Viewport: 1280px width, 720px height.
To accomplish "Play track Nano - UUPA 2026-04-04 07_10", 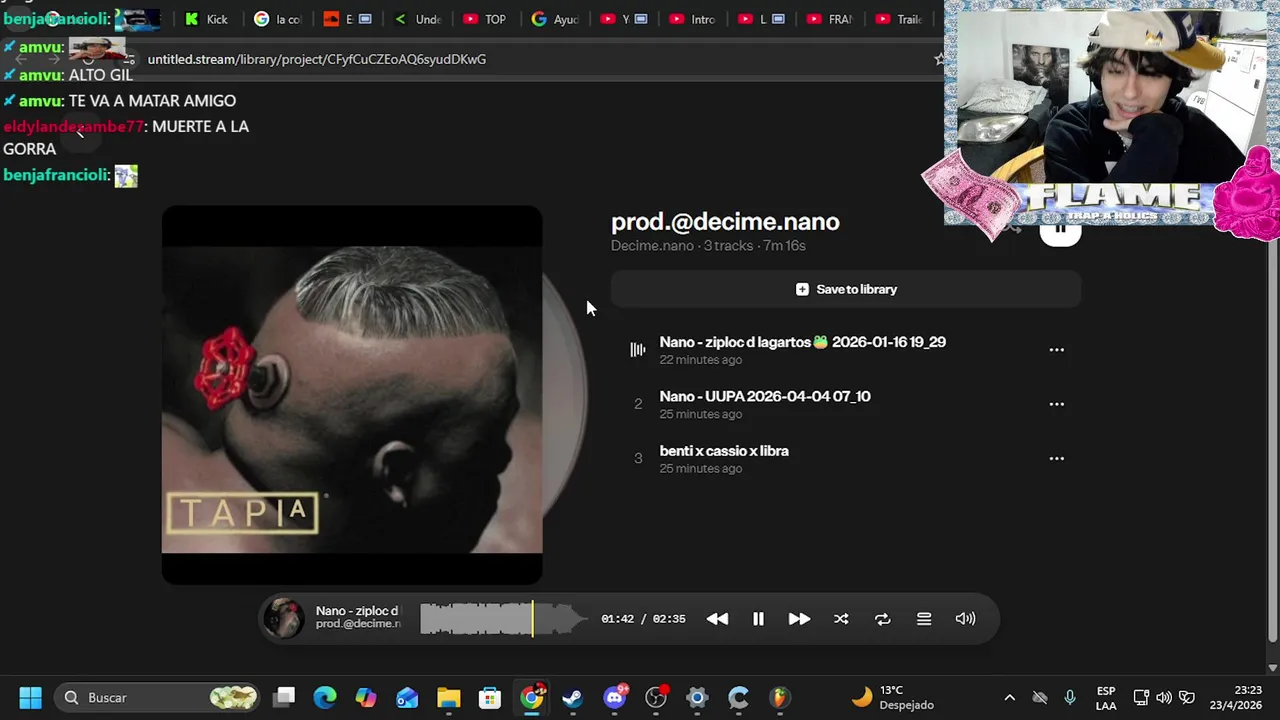I will tap(765, 396).
